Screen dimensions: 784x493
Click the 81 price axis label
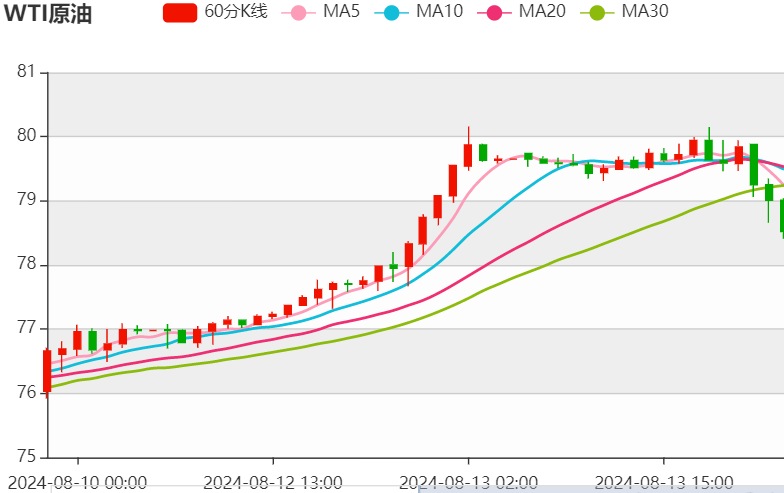[26, 72]
